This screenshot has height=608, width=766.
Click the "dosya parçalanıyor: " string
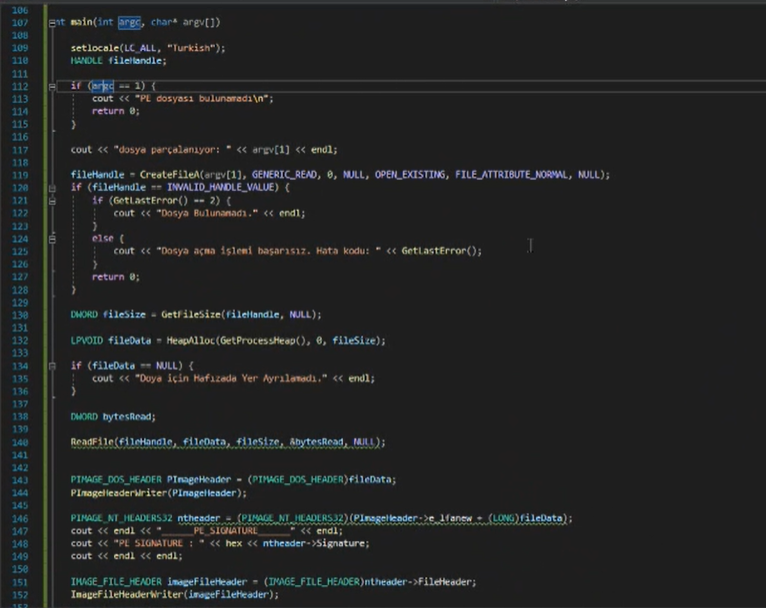172,150
